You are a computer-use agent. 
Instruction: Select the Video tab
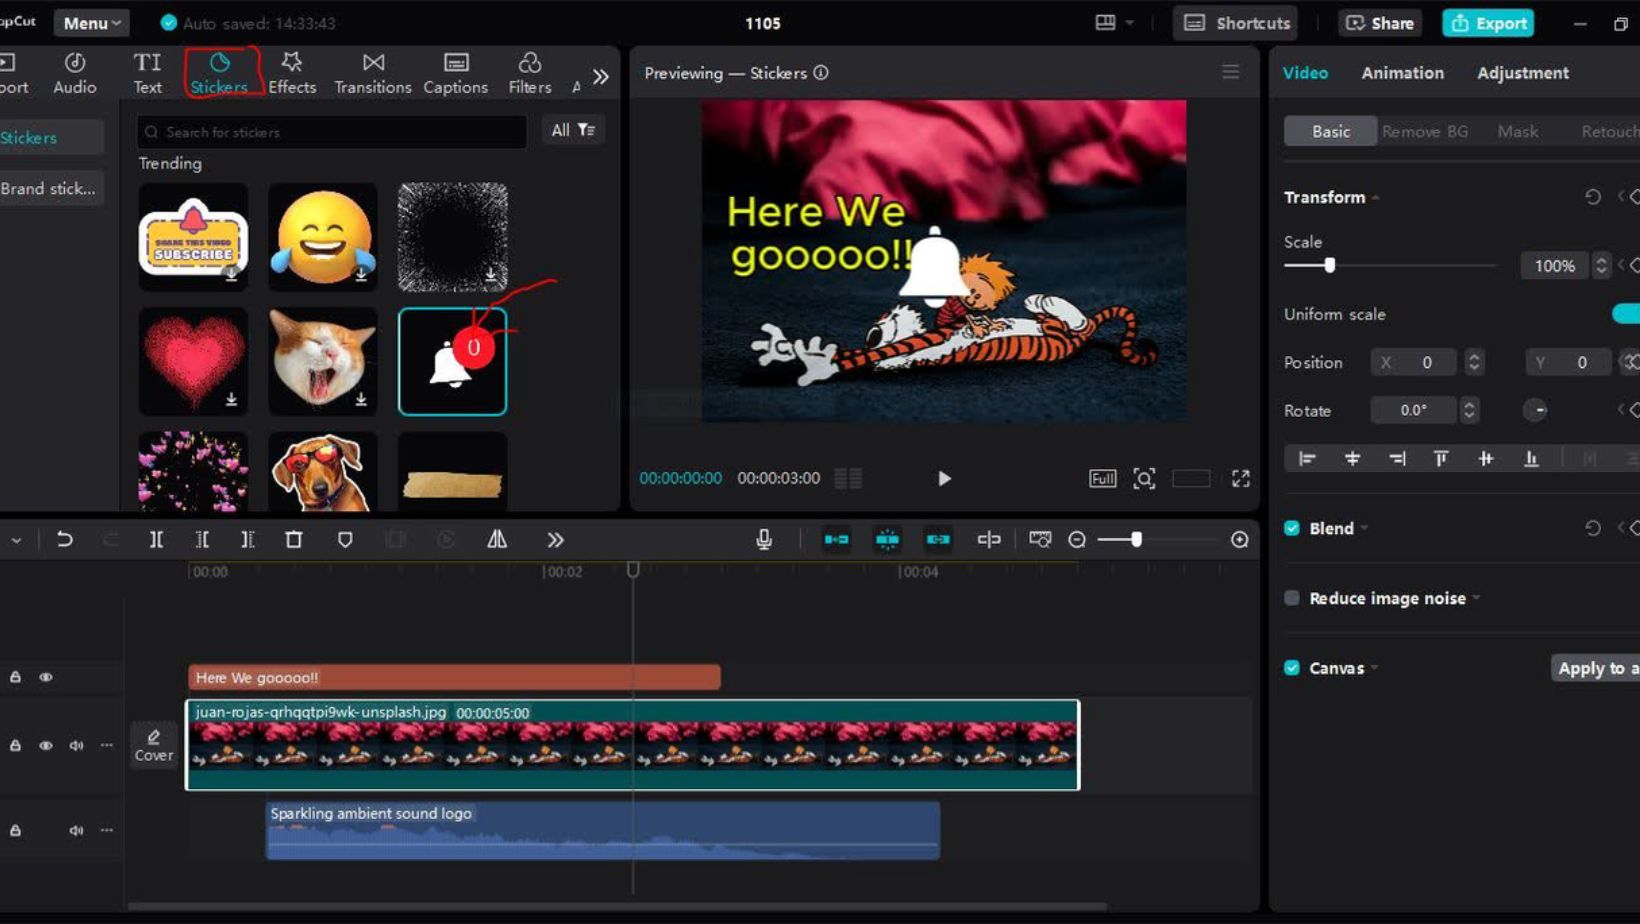click(x=1305, y=73)
